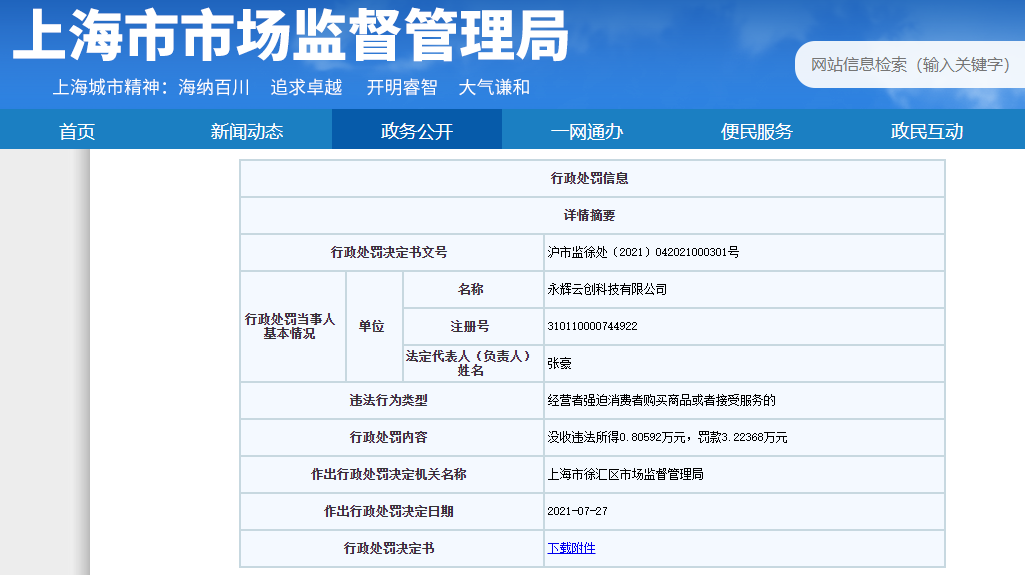Viewport: 1025px width, 575px height.
Task: Click the slogan phrase 开明睿智
Action: (x=402, y=88)
